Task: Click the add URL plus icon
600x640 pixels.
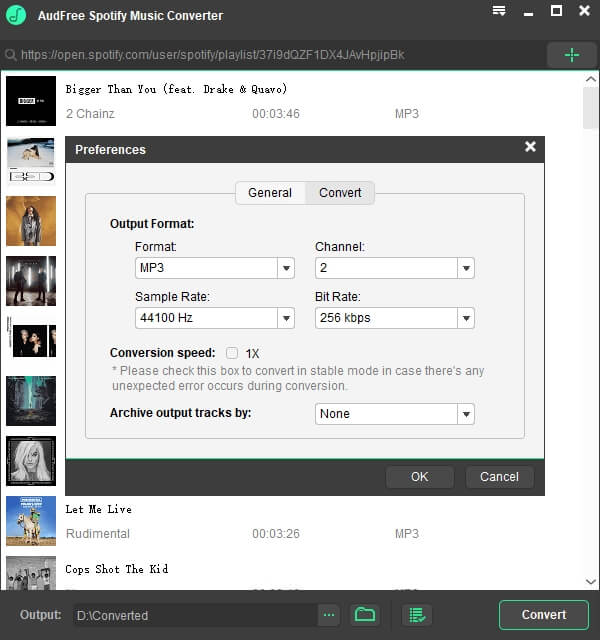Action: coord(571,55)
